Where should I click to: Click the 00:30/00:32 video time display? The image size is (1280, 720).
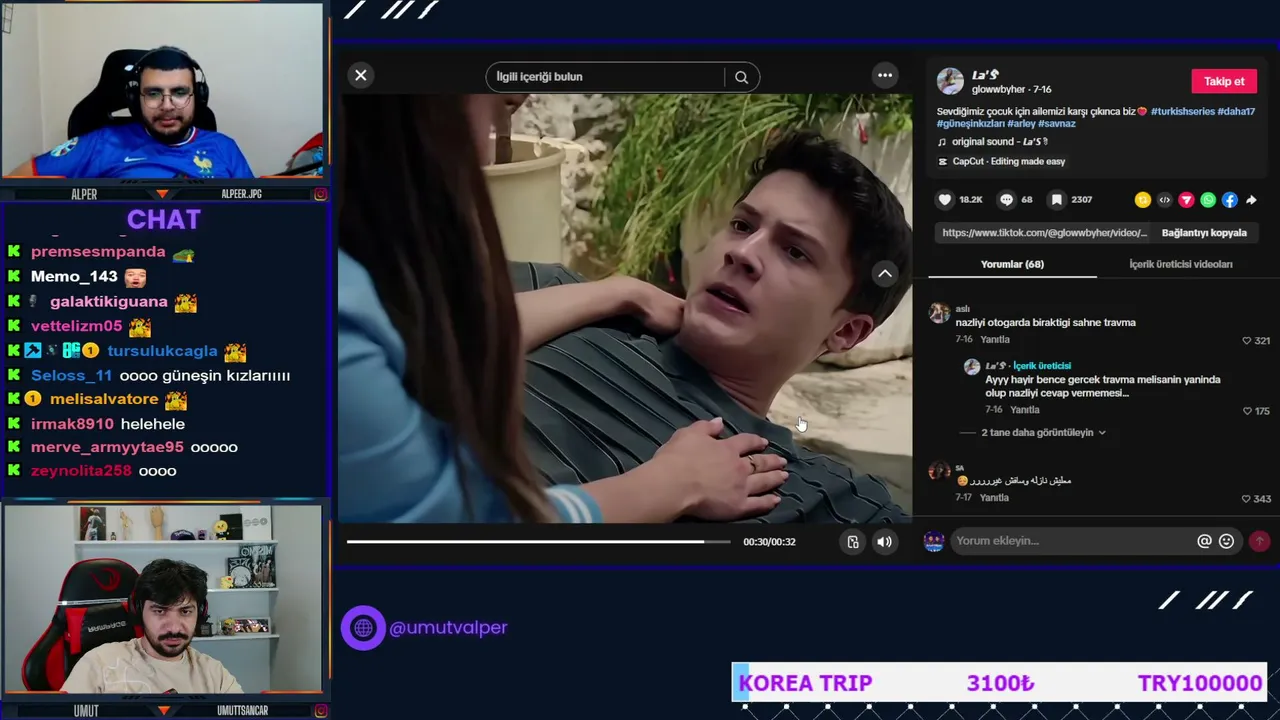click(x=769, y=542)
